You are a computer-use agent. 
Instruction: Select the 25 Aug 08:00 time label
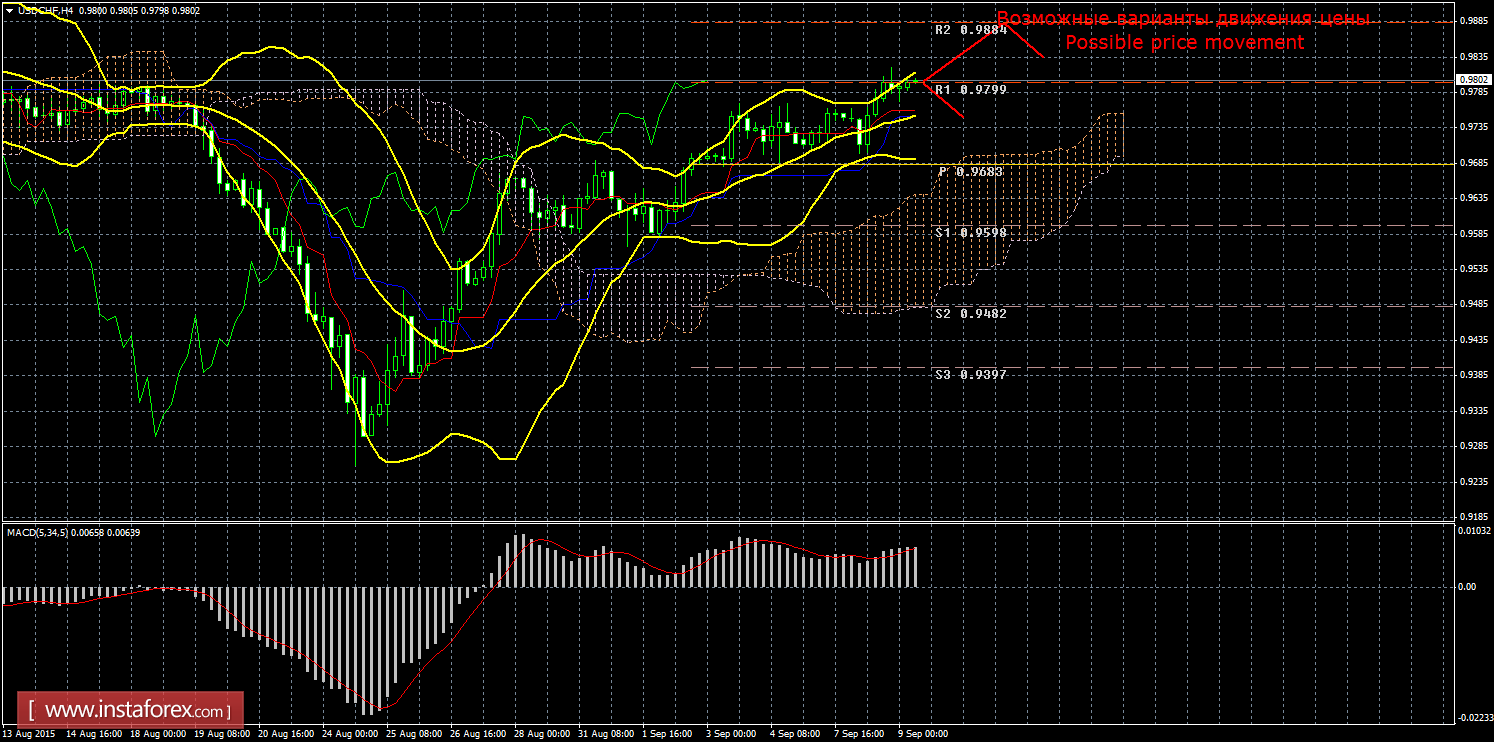[414, 734]
